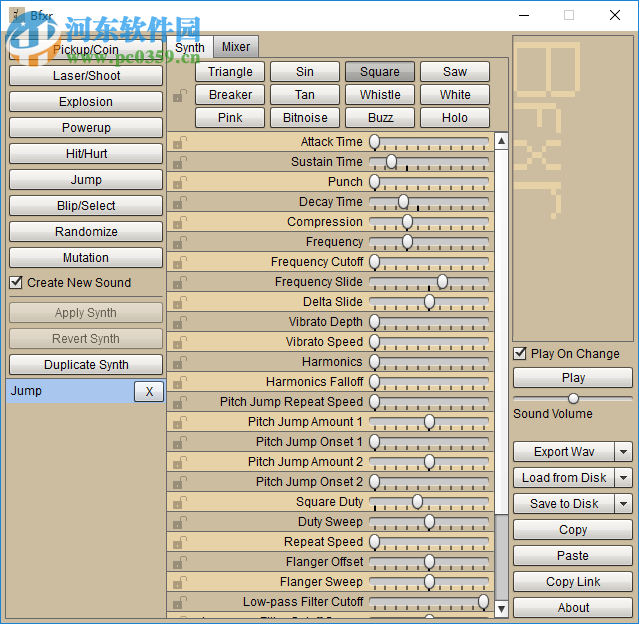639x624 pixels.
Task: Click the lock icon on the Harmonics row
Action: (x=180, y=362)
